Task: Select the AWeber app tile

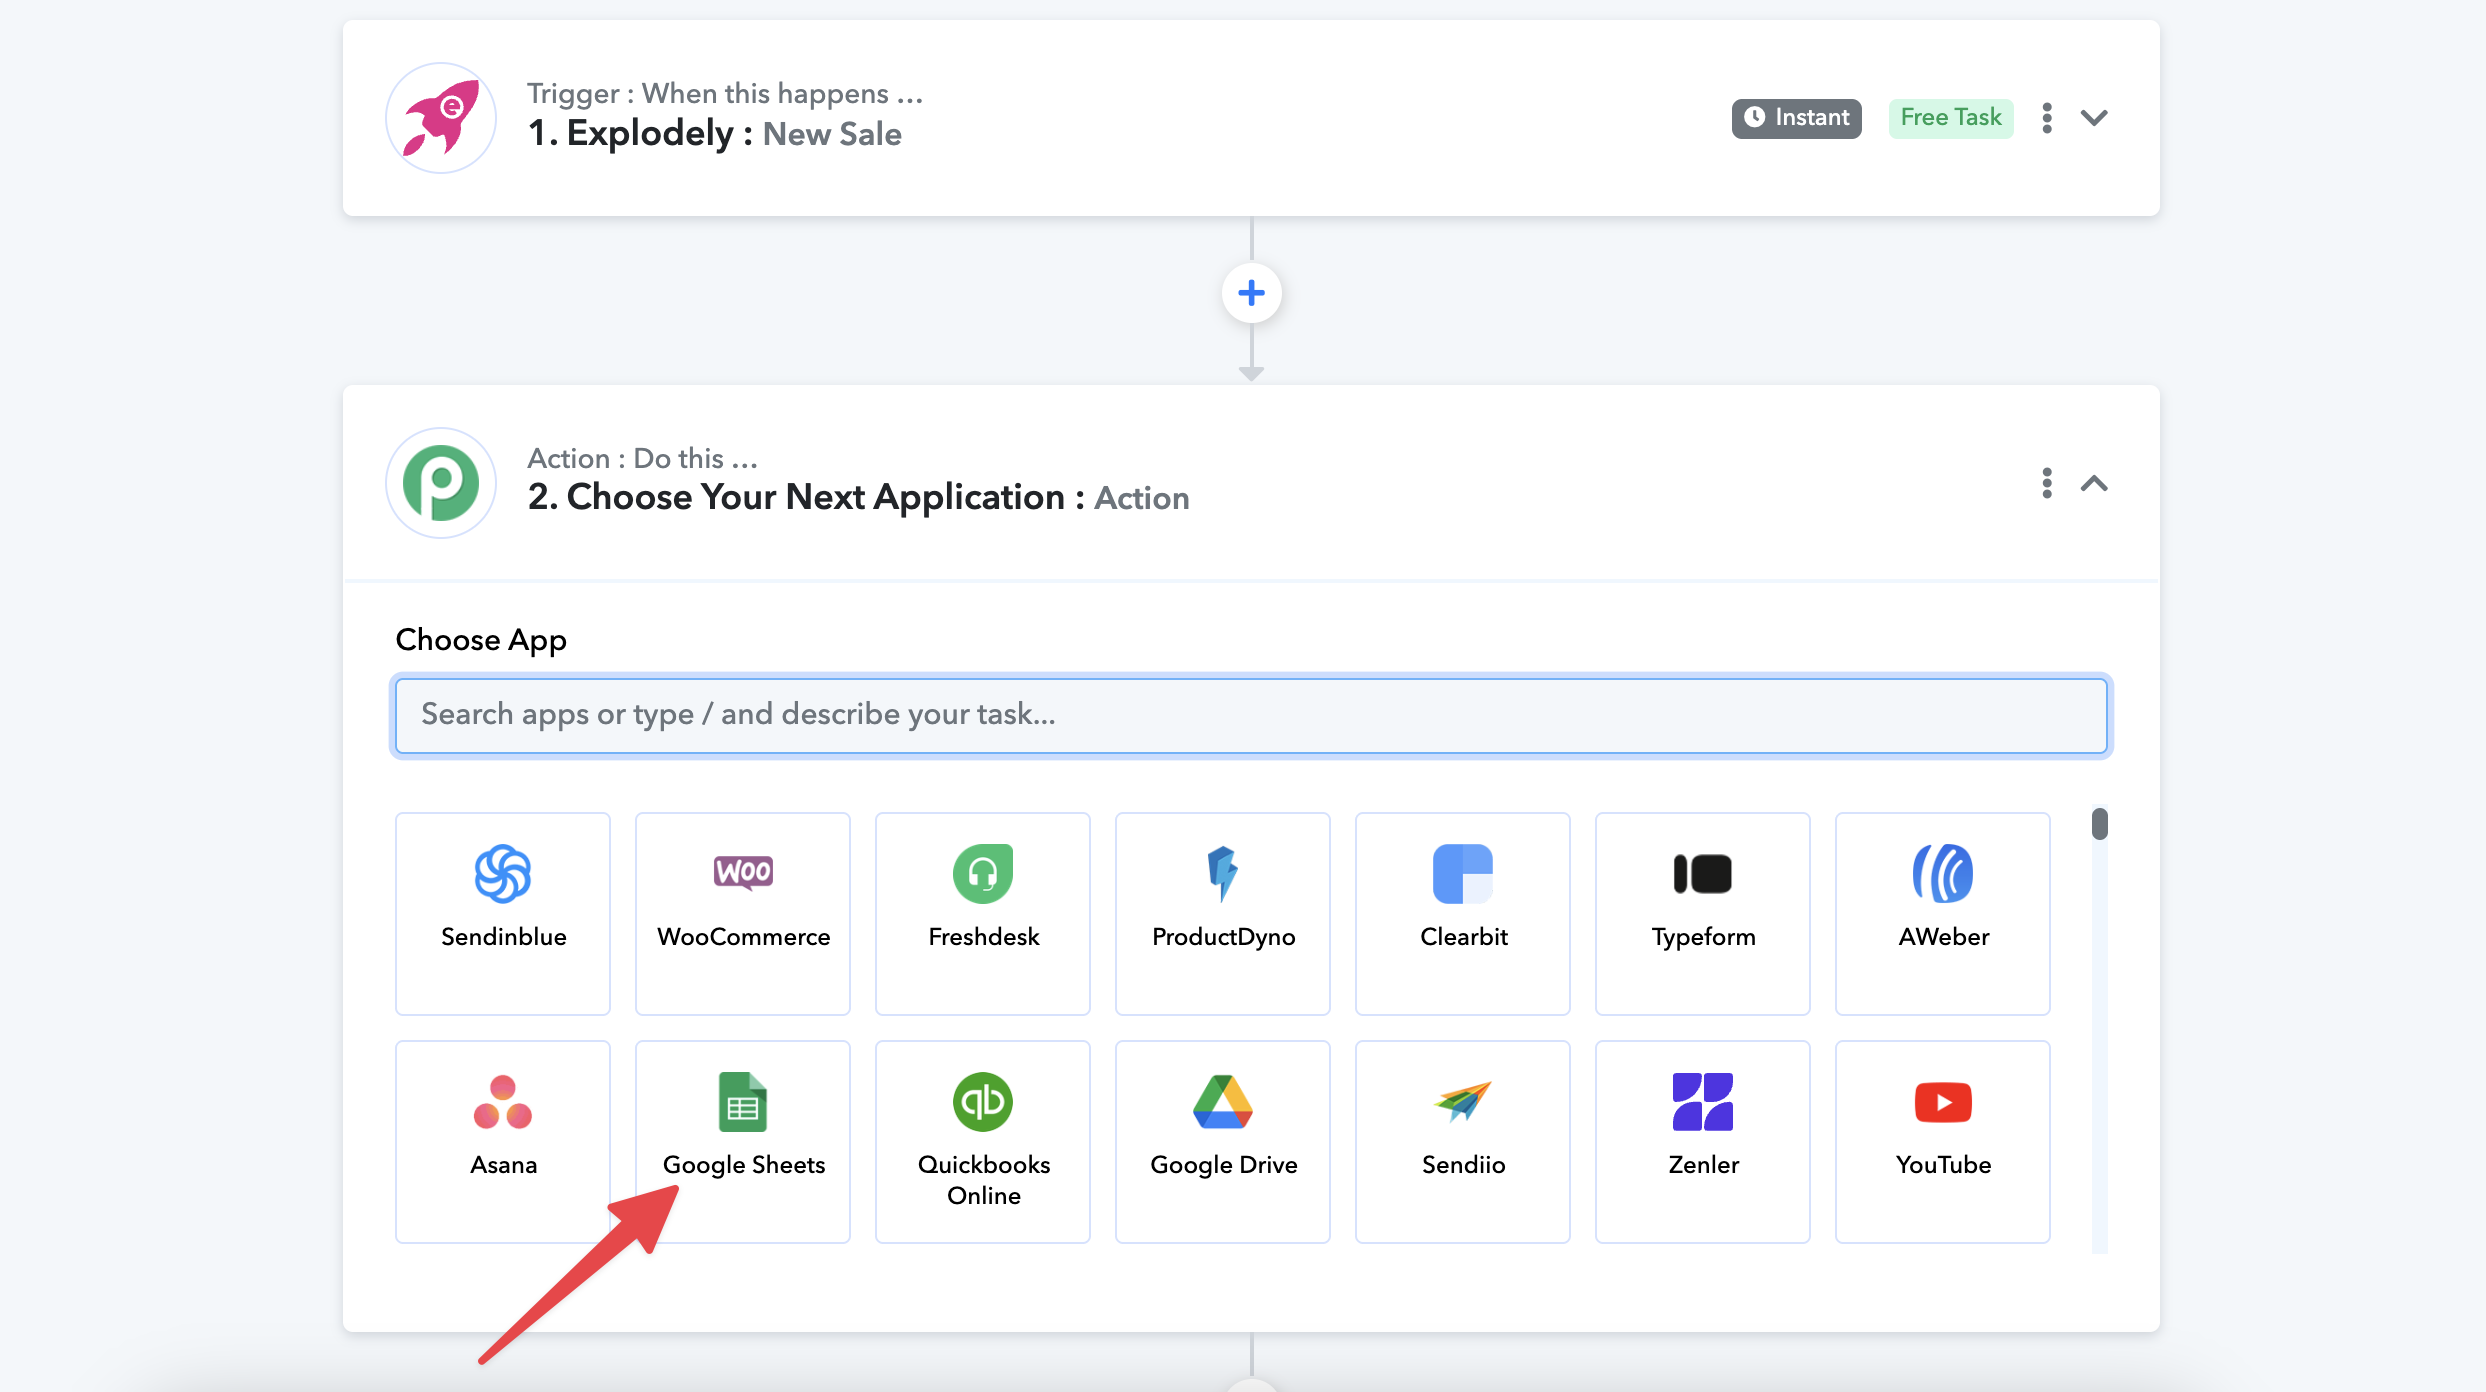Action: (1943, 912)
